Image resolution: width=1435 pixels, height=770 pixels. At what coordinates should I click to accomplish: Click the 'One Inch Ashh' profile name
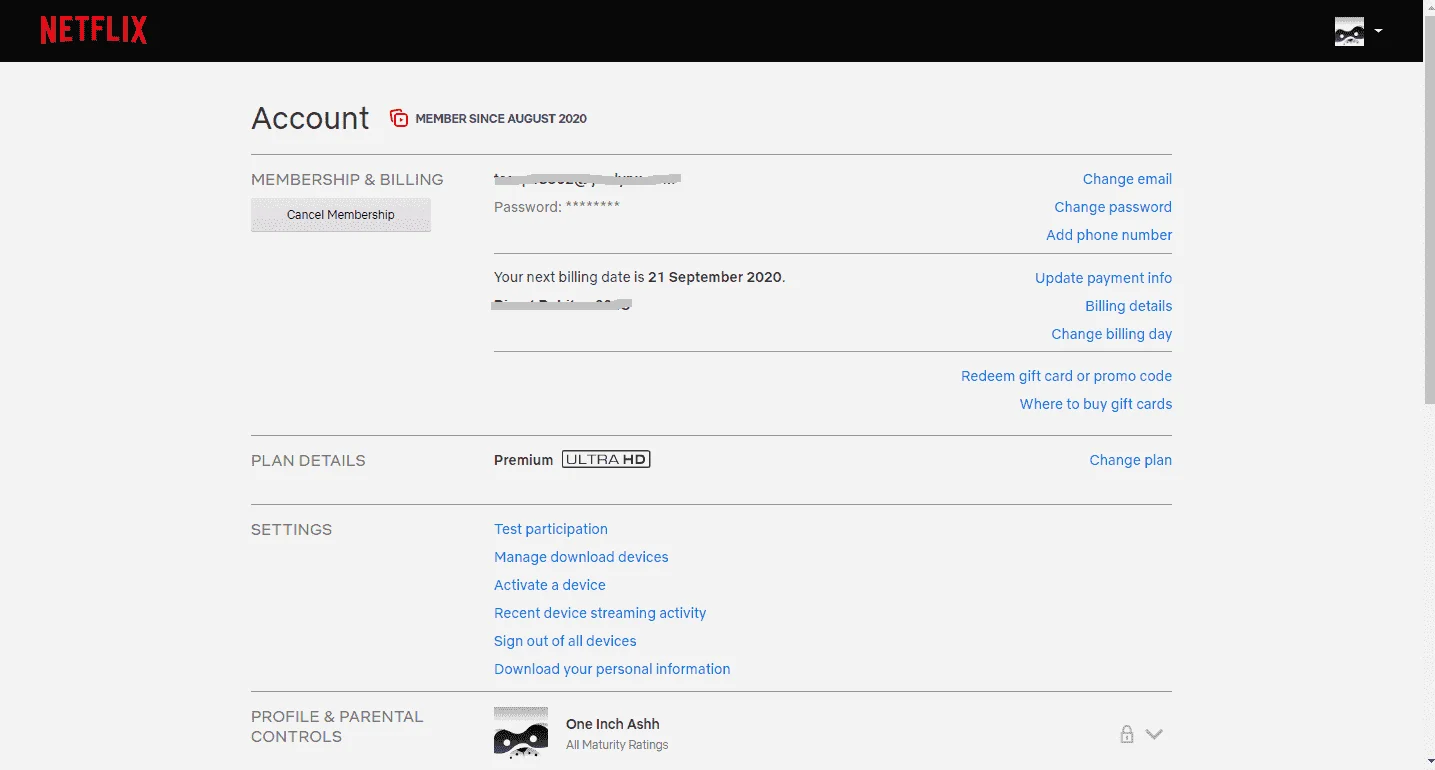click(612, 724)
